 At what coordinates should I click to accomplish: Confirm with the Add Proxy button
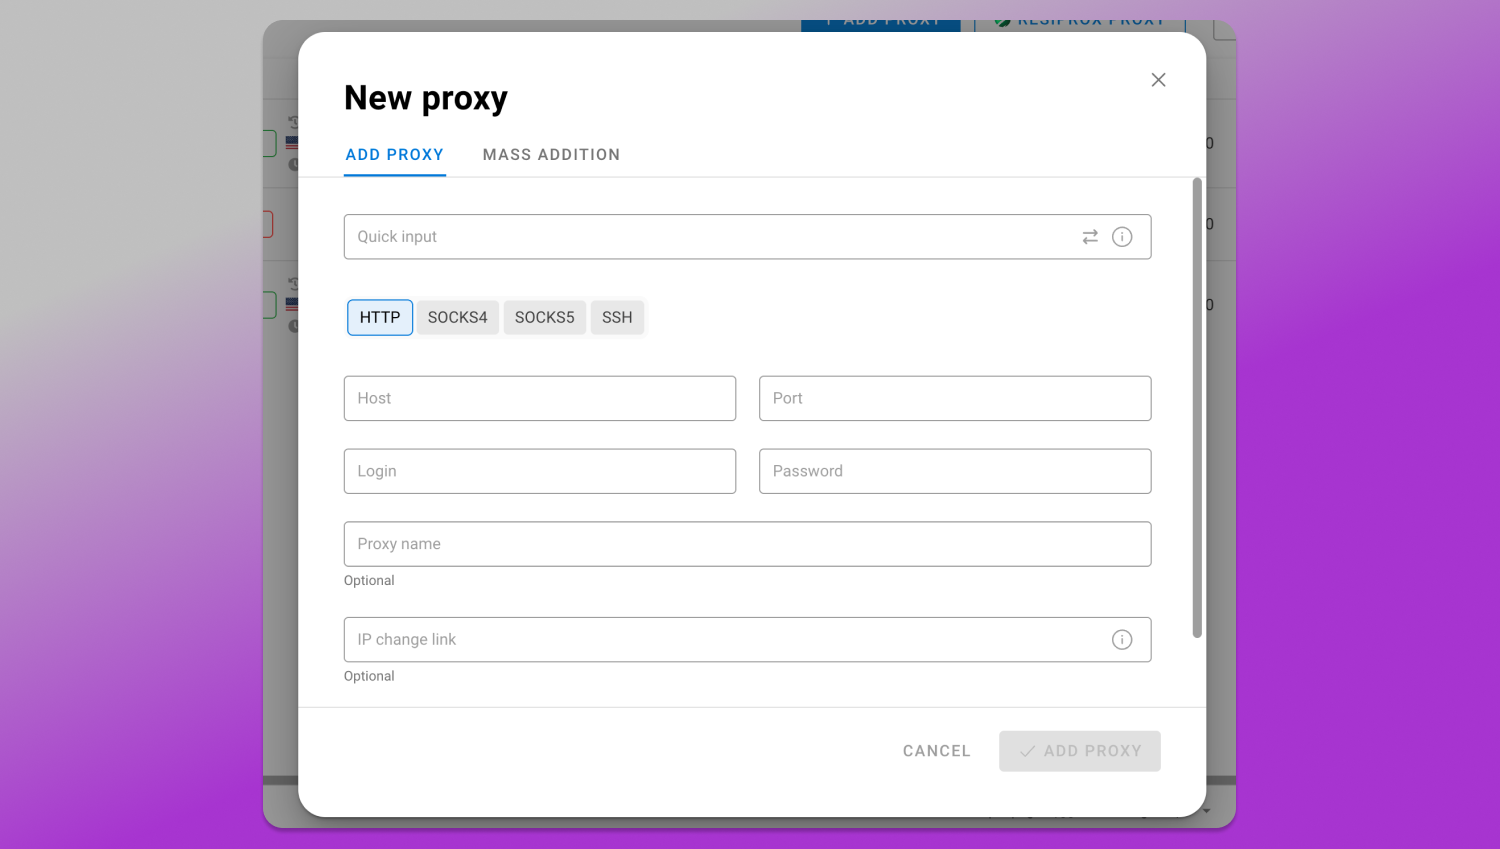click(1080, 751)
